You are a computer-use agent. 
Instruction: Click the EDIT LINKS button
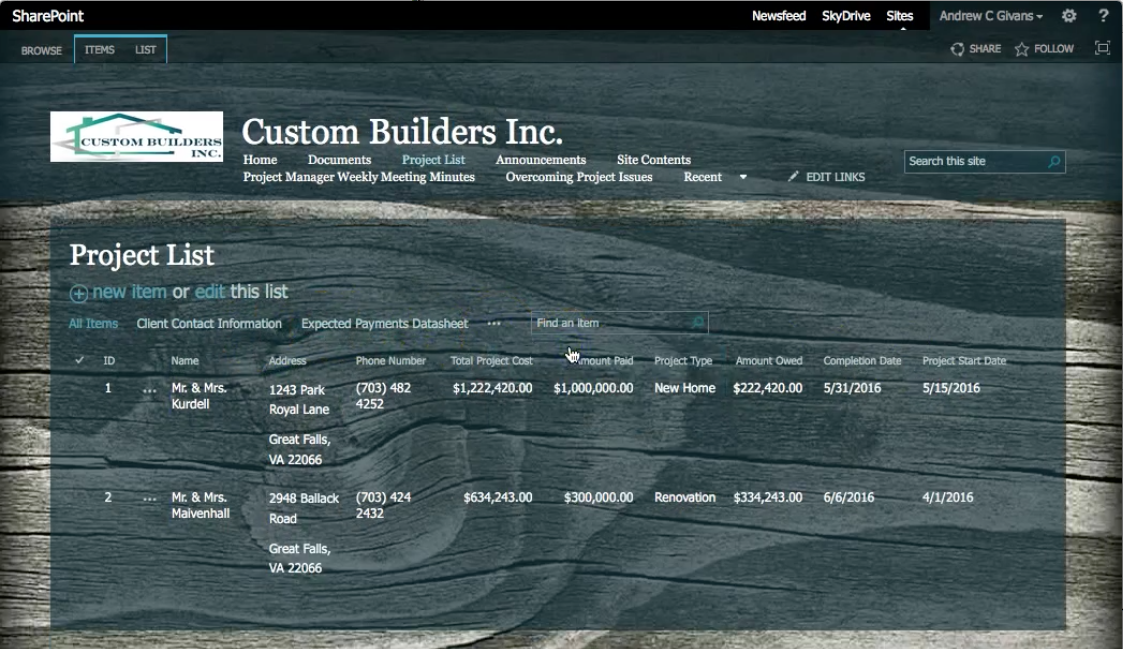[826, 177]
